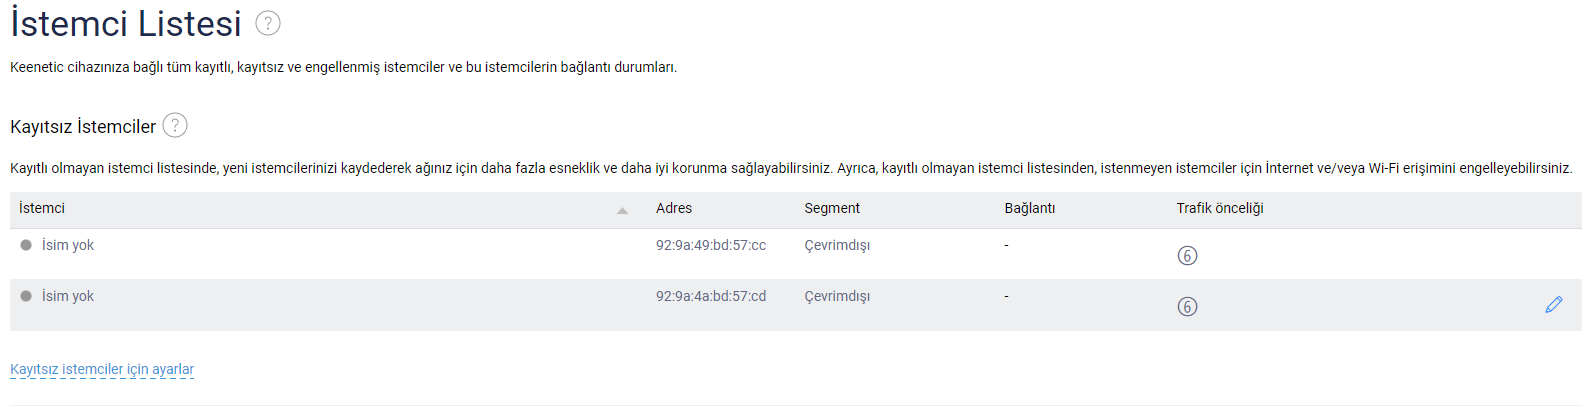Click MAC address 92:9a:4a:bd:57:cd
Viewport: 1587px width, 408px height.
(x=711, y=296)
